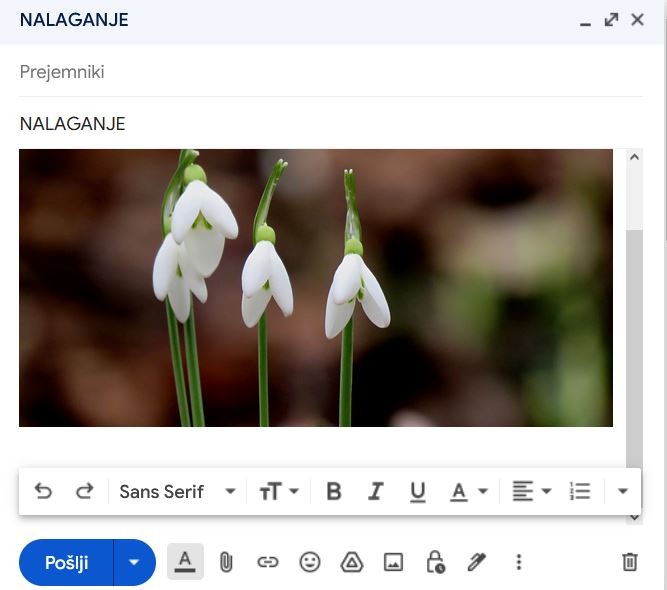The width and height of the screenshot is (667, 590).
Task: Open the Sans Serif font dropdown
Action: [177, 491]
